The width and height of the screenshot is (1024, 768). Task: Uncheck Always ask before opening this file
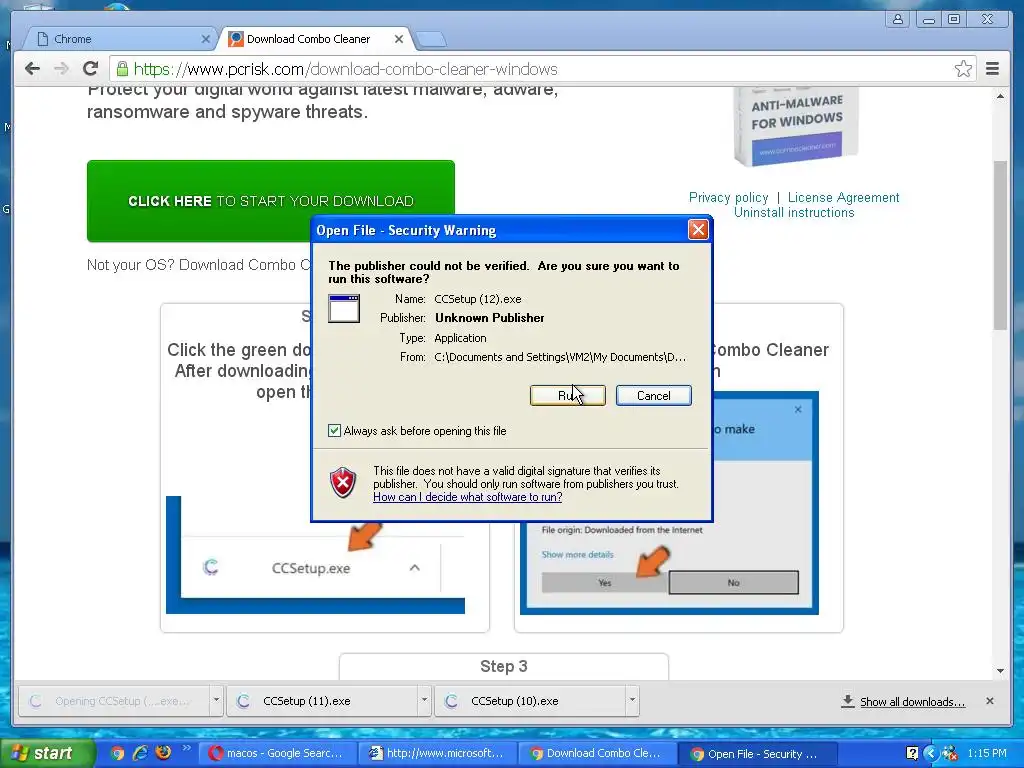coord(334,430)
